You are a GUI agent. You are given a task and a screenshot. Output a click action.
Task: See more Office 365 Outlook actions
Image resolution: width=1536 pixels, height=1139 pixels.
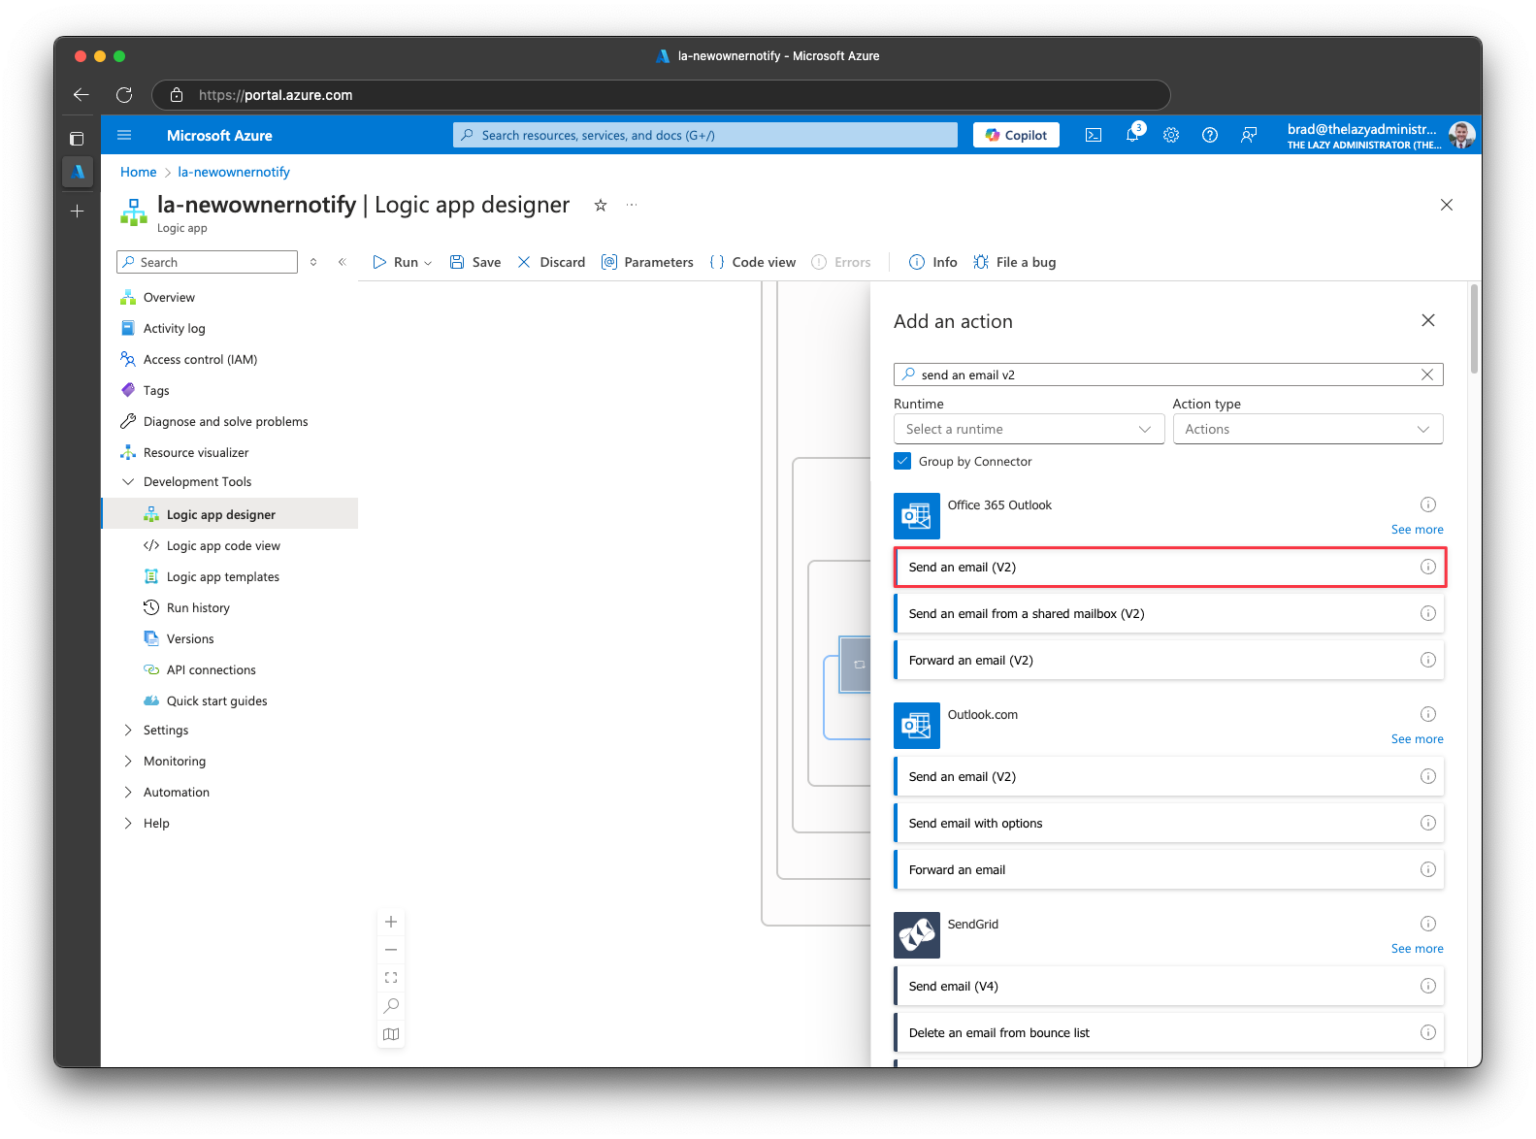[x=1417, y=530]
